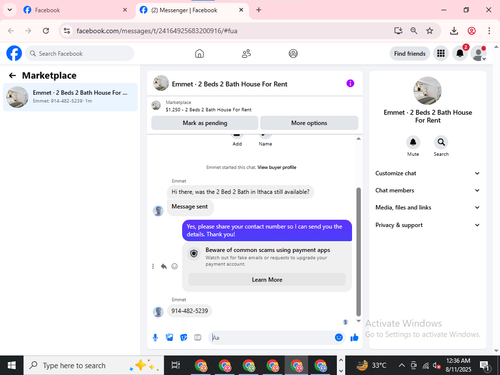The width and height of the screenshot is (500, 375).
Task: Select the Emmet conversation in Marketplace list
Action: [x=70, y=97]
